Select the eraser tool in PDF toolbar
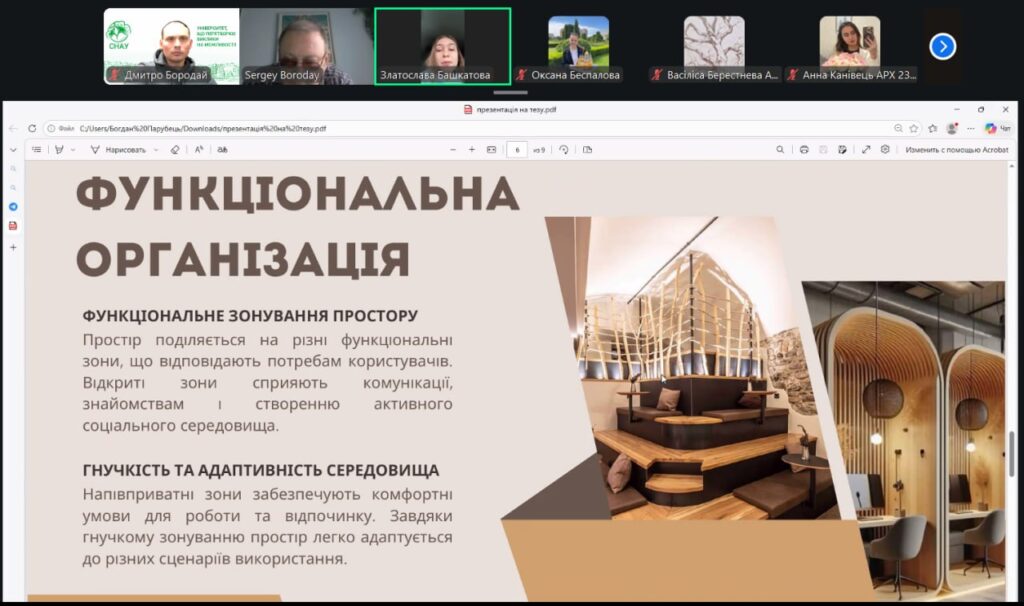 click(x=175, y=150)
